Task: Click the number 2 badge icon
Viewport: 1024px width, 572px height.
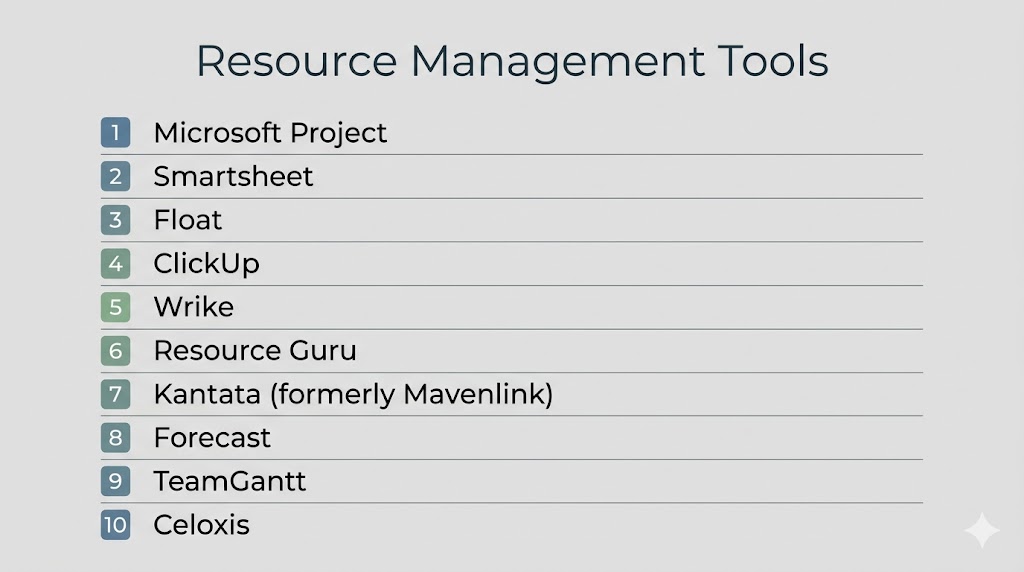Action: (115, 177)
